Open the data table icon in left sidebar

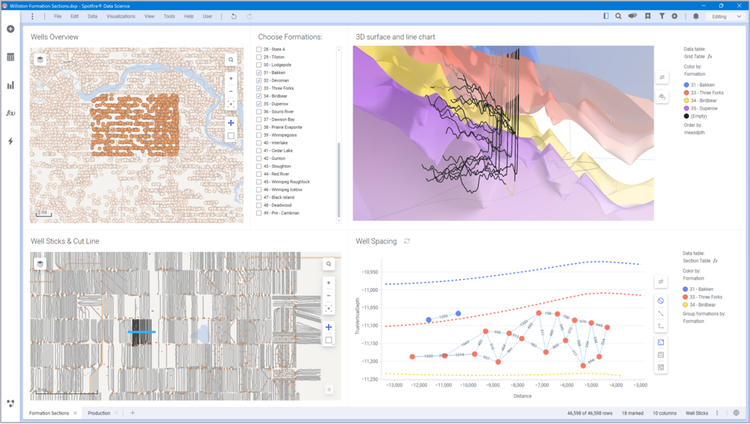[x=11, y=57]
